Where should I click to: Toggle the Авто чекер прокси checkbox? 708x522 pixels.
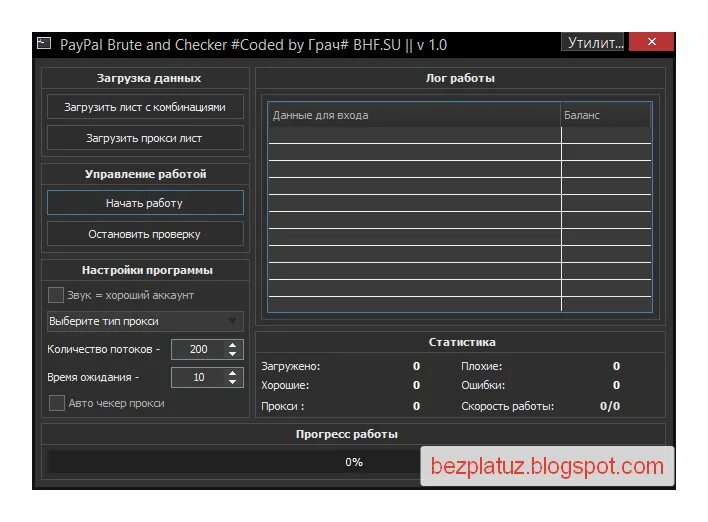coord(56,403)
